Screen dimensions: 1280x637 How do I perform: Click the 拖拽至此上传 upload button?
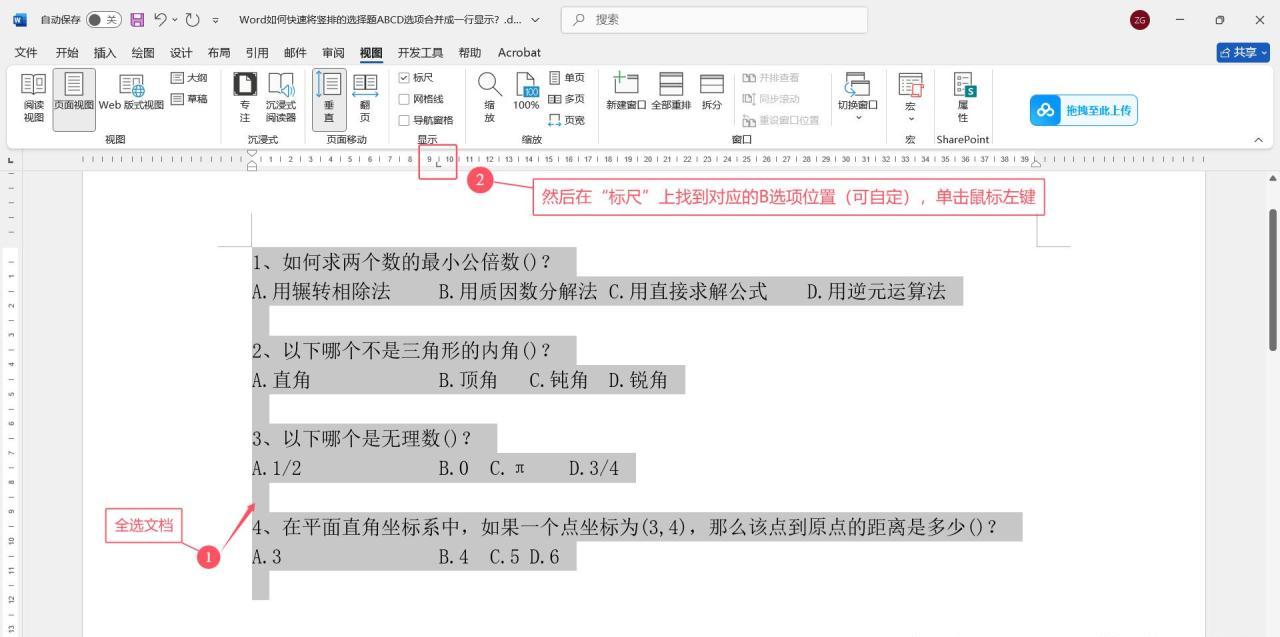click(x=1084, y=110)
